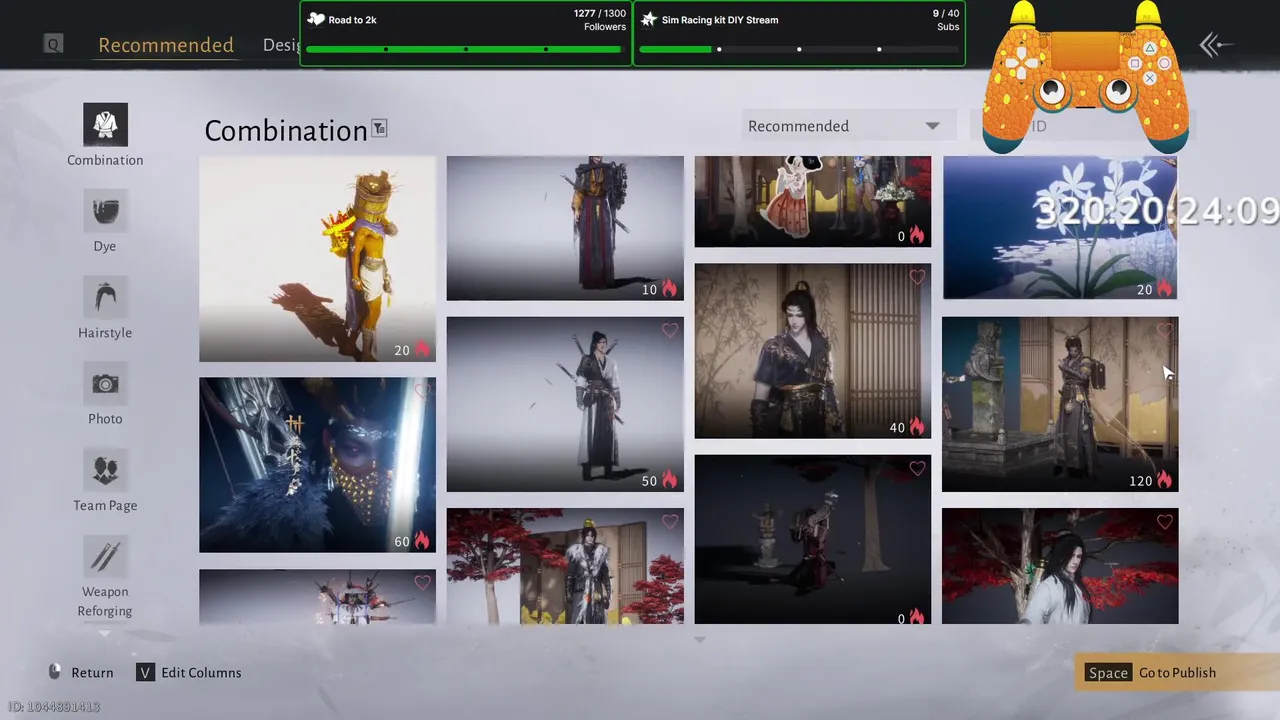This screenshot has width=1280, height=720.
Task: Open the Photo camera icon
Action: coord(105,384)
